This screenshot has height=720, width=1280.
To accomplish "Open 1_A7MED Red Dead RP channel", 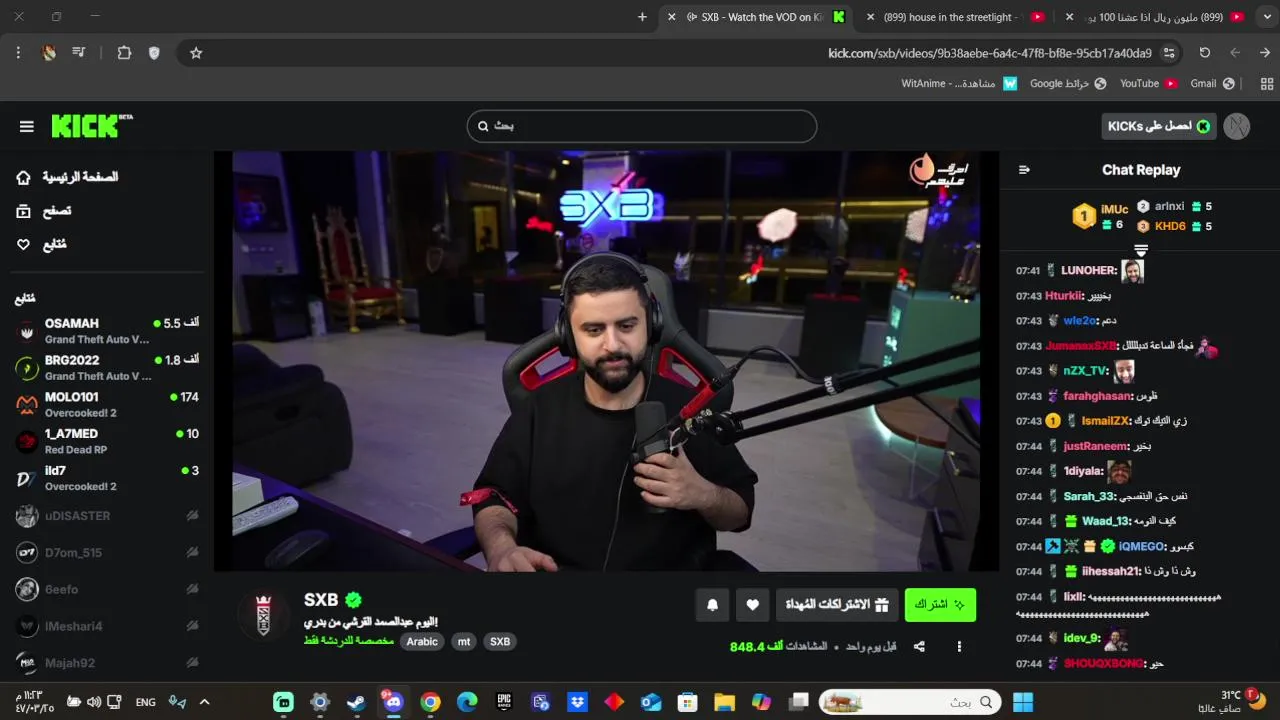I will (107, 441).
